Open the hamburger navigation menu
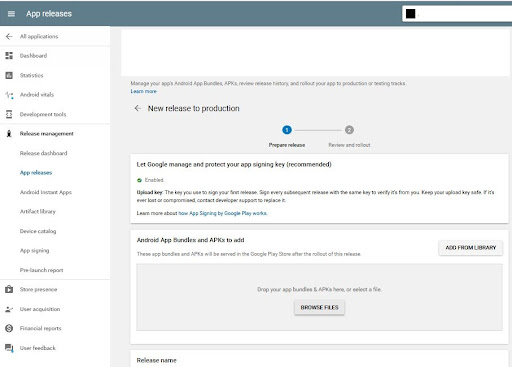Viewport: 512px width, 367px height. coord(11,14)
